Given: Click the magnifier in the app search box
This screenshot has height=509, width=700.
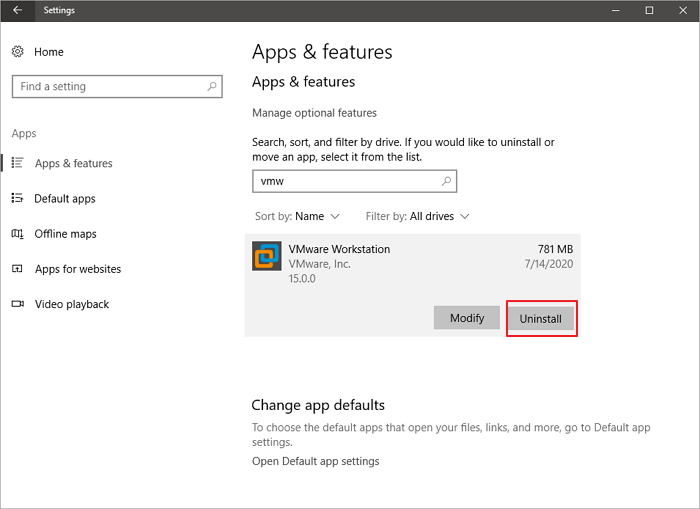Looking at the screenshot, I should pyautogui.click(x=447, y=181).
